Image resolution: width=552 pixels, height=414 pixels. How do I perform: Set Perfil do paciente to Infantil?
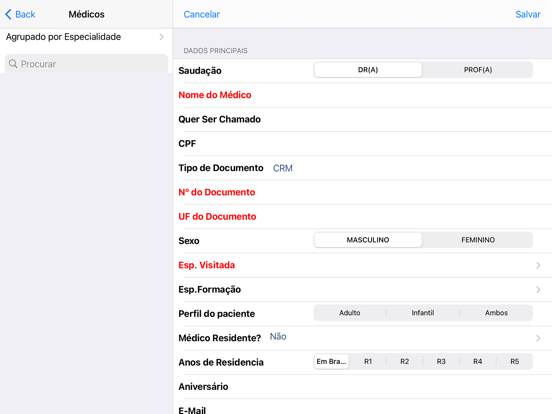pos(423,313)
